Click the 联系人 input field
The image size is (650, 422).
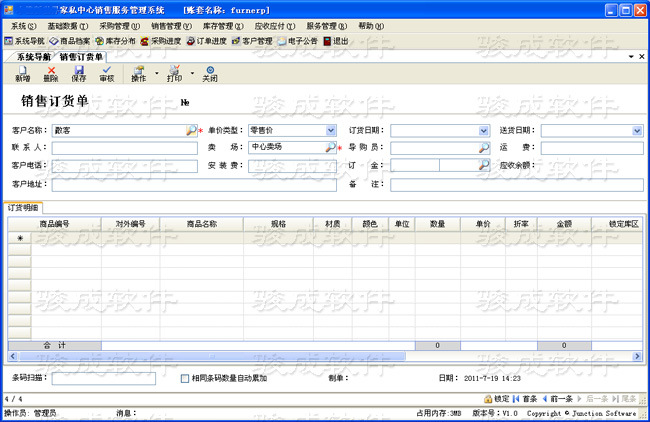click(124, 148)
